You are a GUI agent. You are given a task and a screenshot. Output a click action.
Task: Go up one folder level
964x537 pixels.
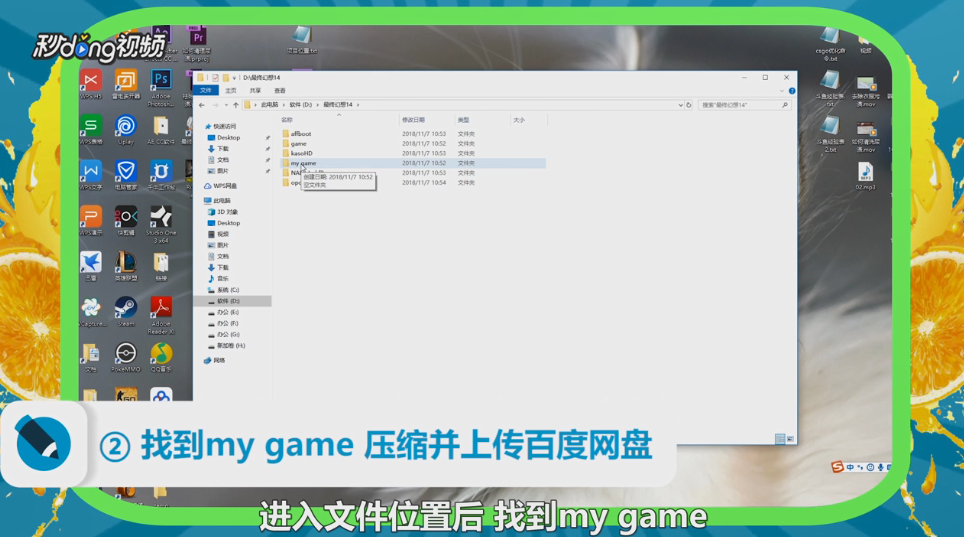[235, 105]
